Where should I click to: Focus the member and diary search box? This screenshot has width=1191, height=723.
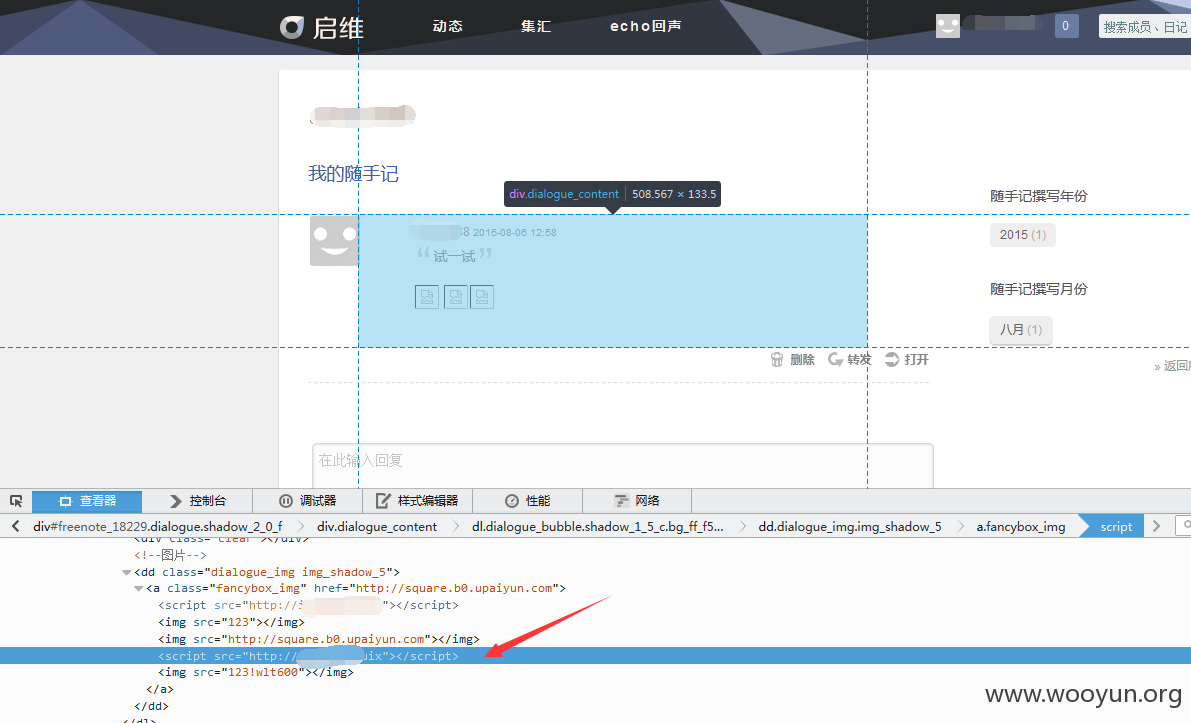[x=1144, y=27]
